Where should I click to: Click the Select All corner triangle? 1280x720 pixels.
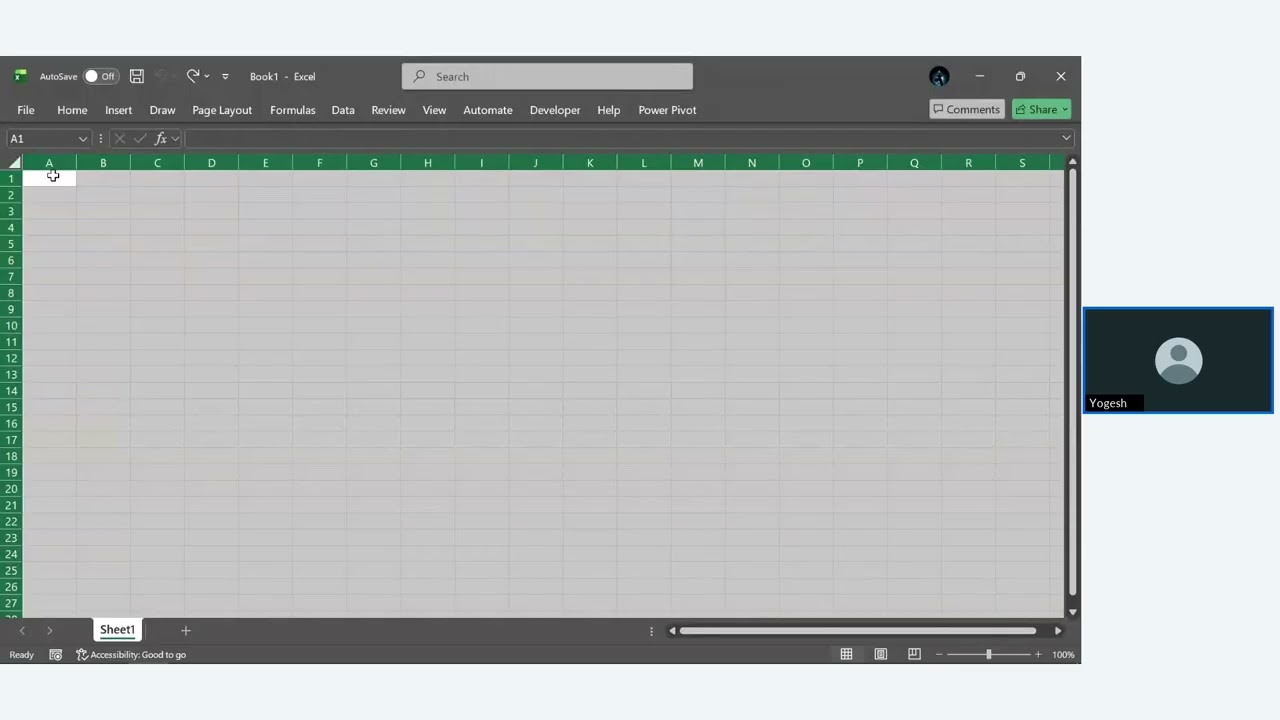point(14,162)
